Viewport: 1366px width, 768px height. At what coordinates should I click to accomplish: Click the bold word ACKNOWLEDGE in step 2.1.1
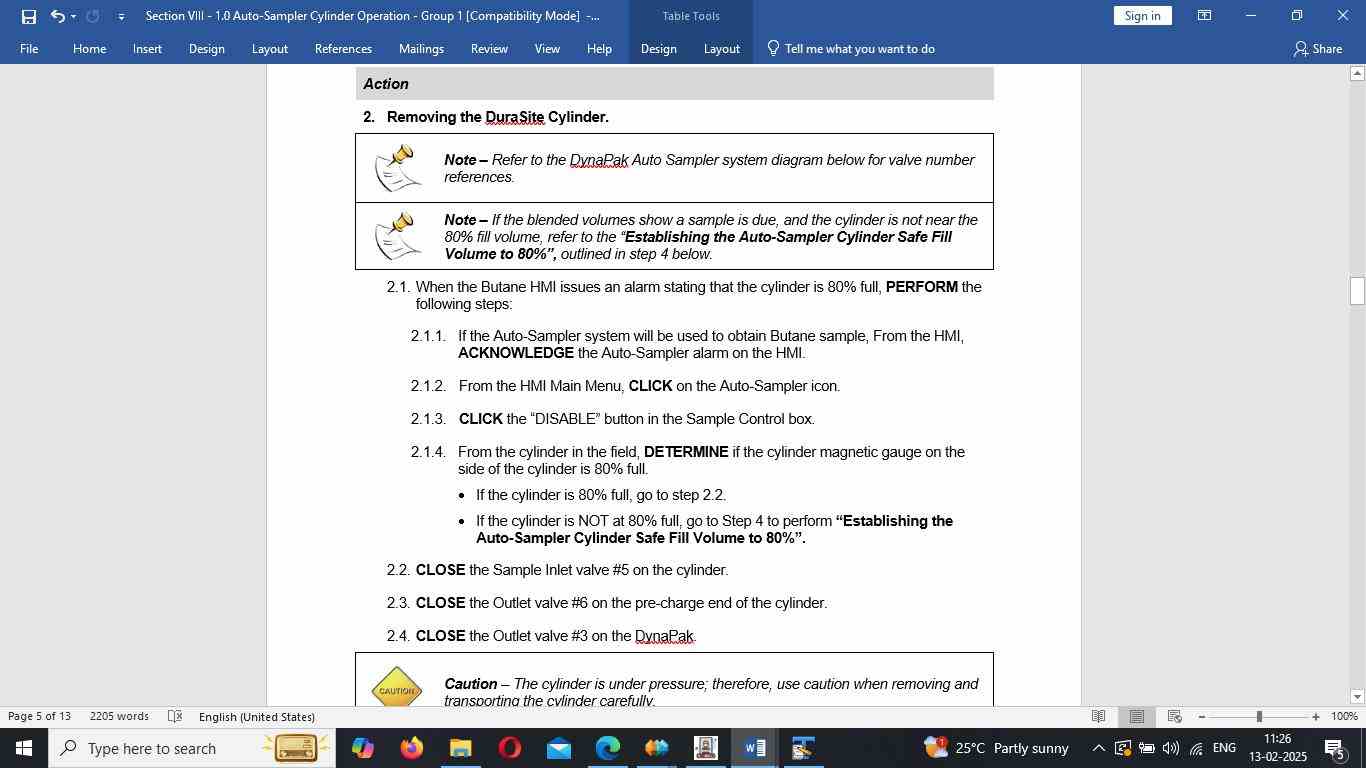(516, 353)
